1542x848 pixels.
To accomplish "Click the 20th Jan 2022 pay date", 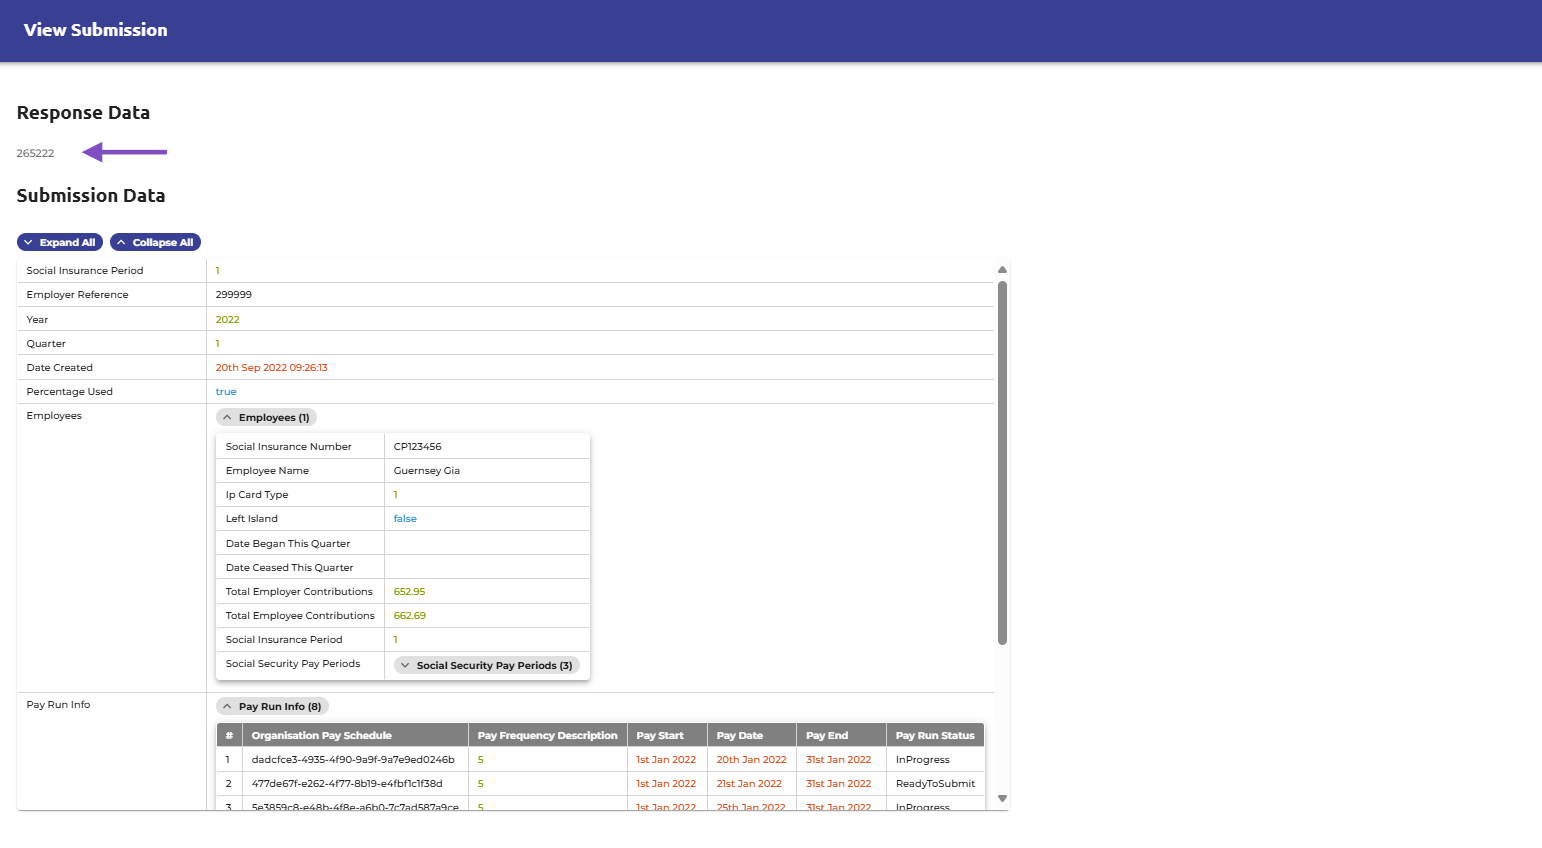I will click(x=752, y=760).
